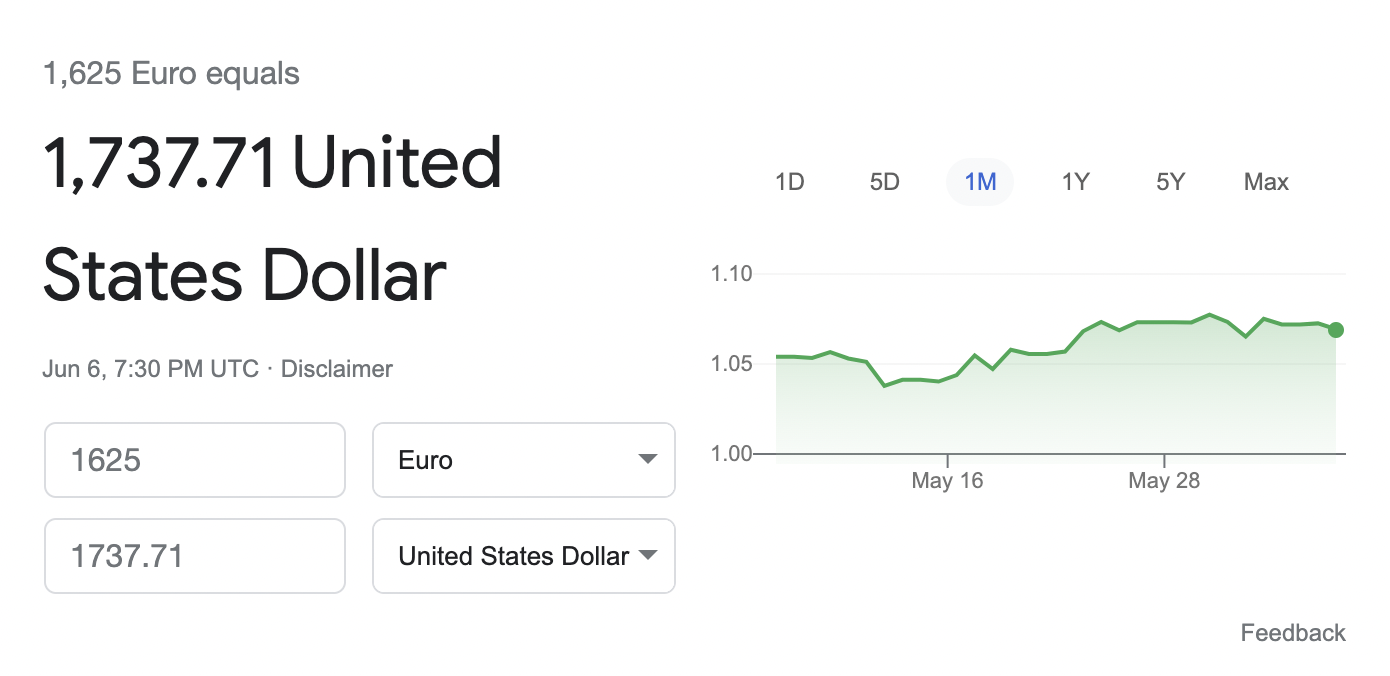Image resolution: width=1390 pixels, height=676 pixels.
Task: Open the Euro currency dropdown
Action: click(x=523, y=460)
